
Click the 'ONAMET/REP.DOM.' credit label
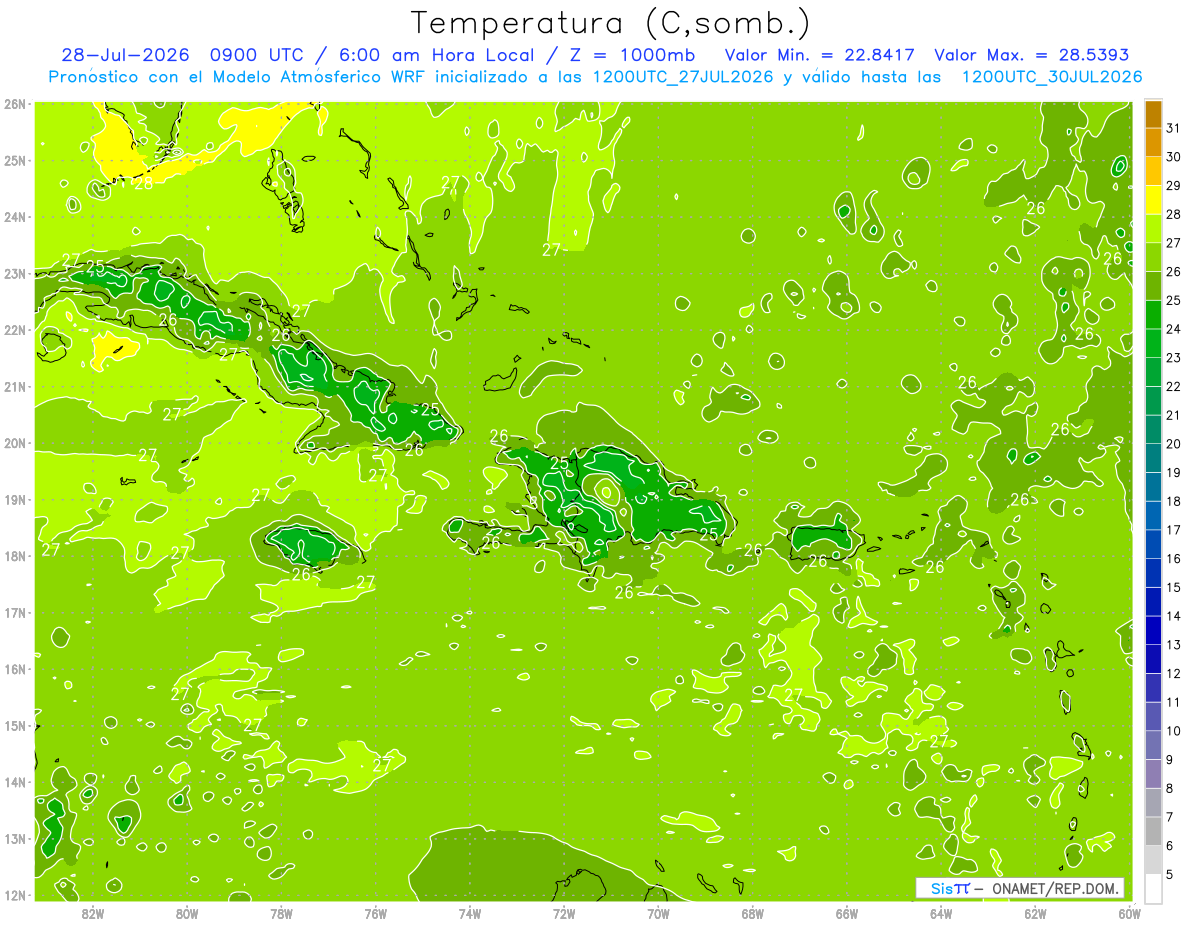[x=1053, y=889]
